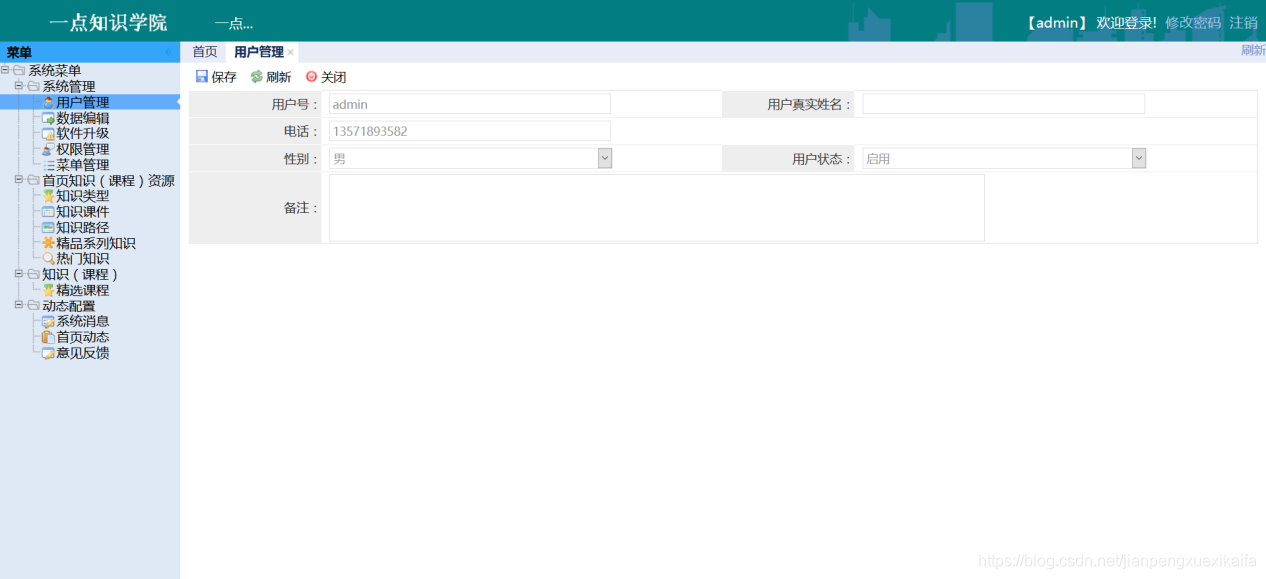The height and width of the screenshot is (579, 1266).
Task: Select the 知识（课程） folder label
Action: pyautogui.click(x=81, y=274)
